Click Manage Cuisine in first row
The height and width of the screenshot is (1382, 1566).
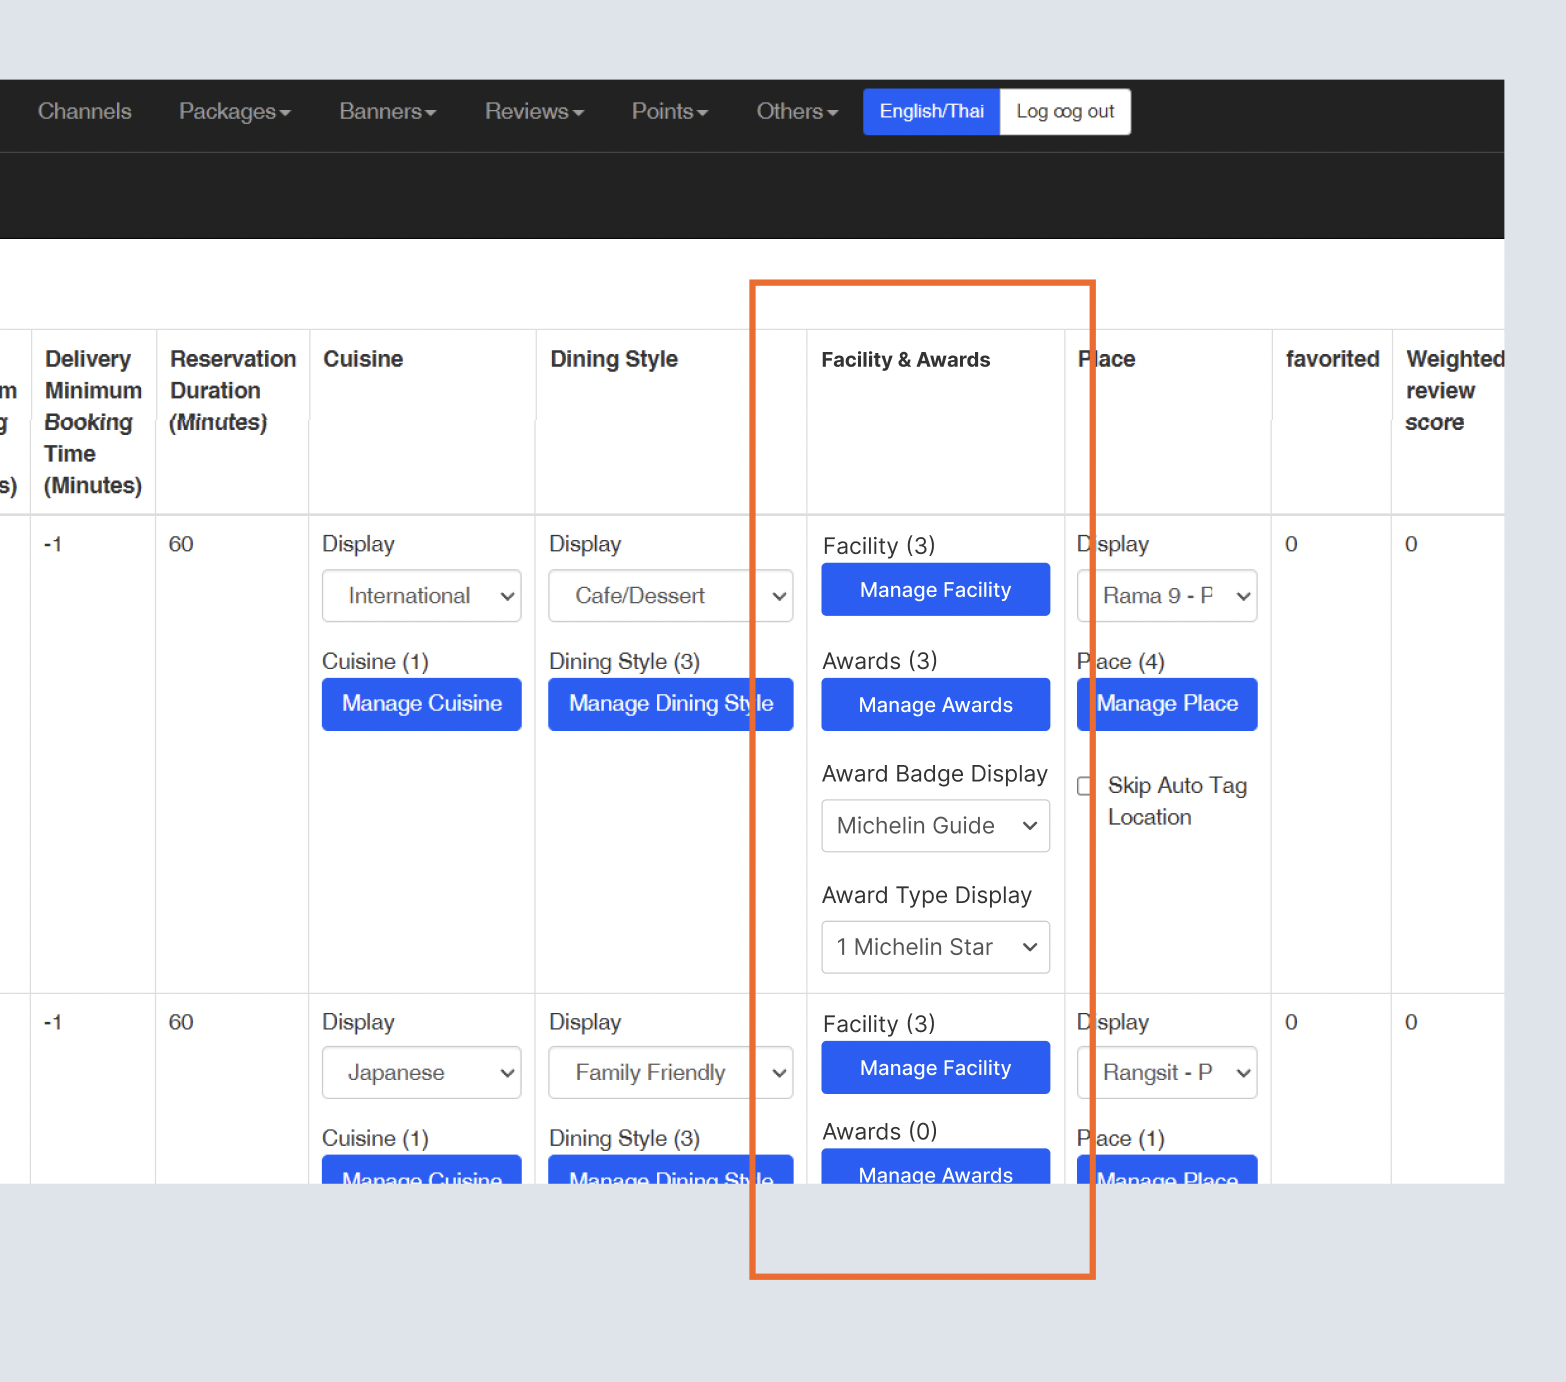tap(421, 704)
